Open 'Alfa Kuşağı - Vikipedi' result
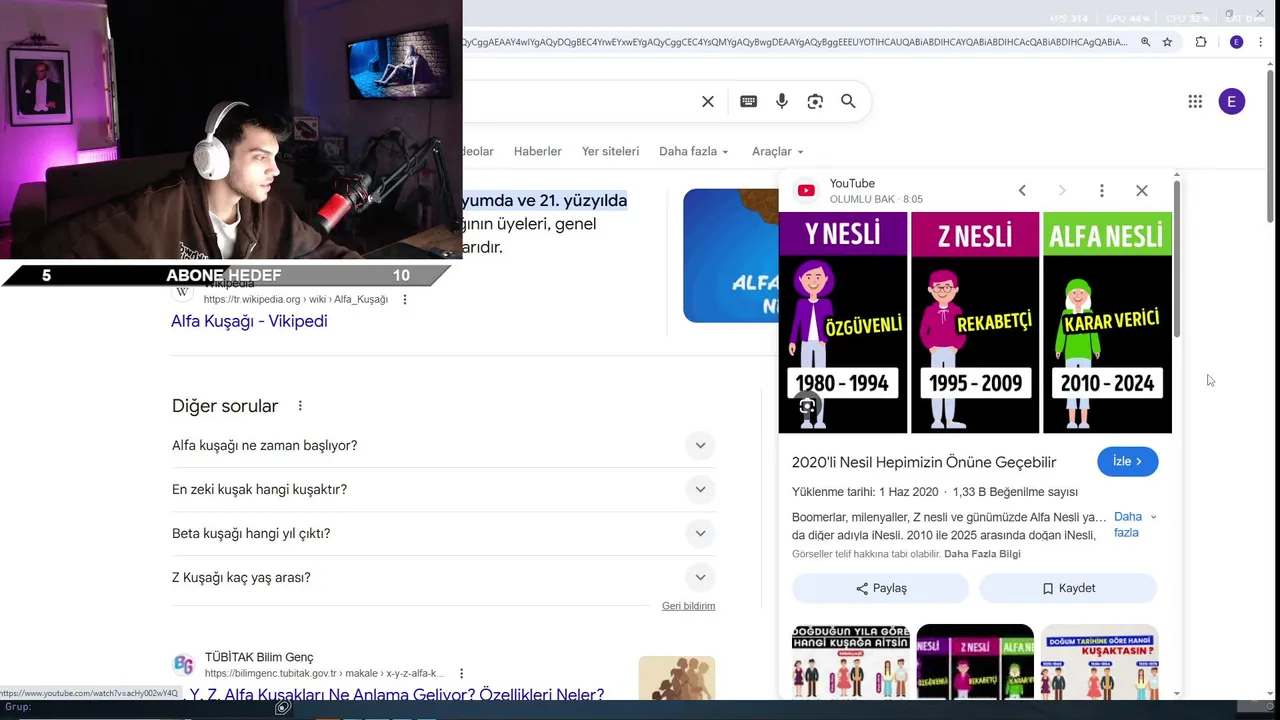The height and width of the screenshot is (720, 1280). [249, 321]
